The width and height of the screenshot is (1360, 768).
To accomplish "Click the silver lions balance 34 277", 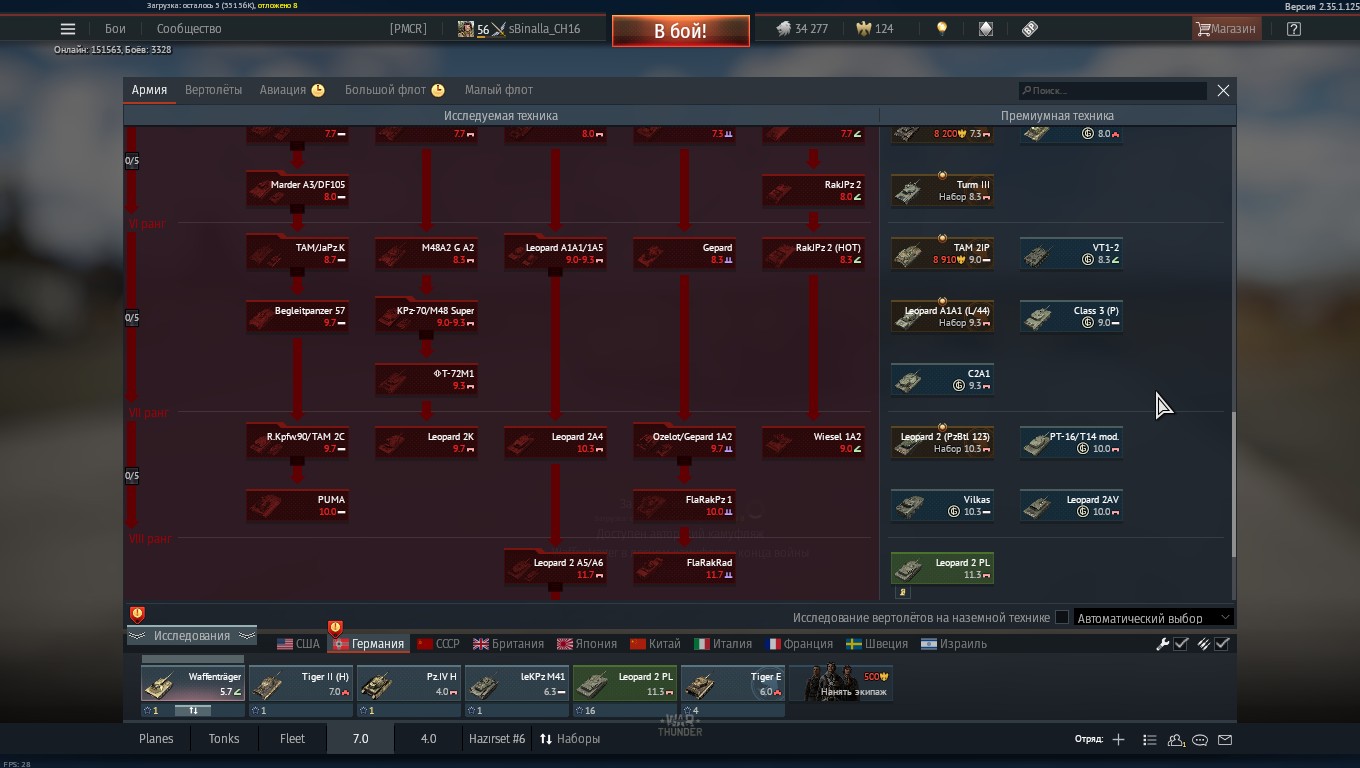I will 802,29.
